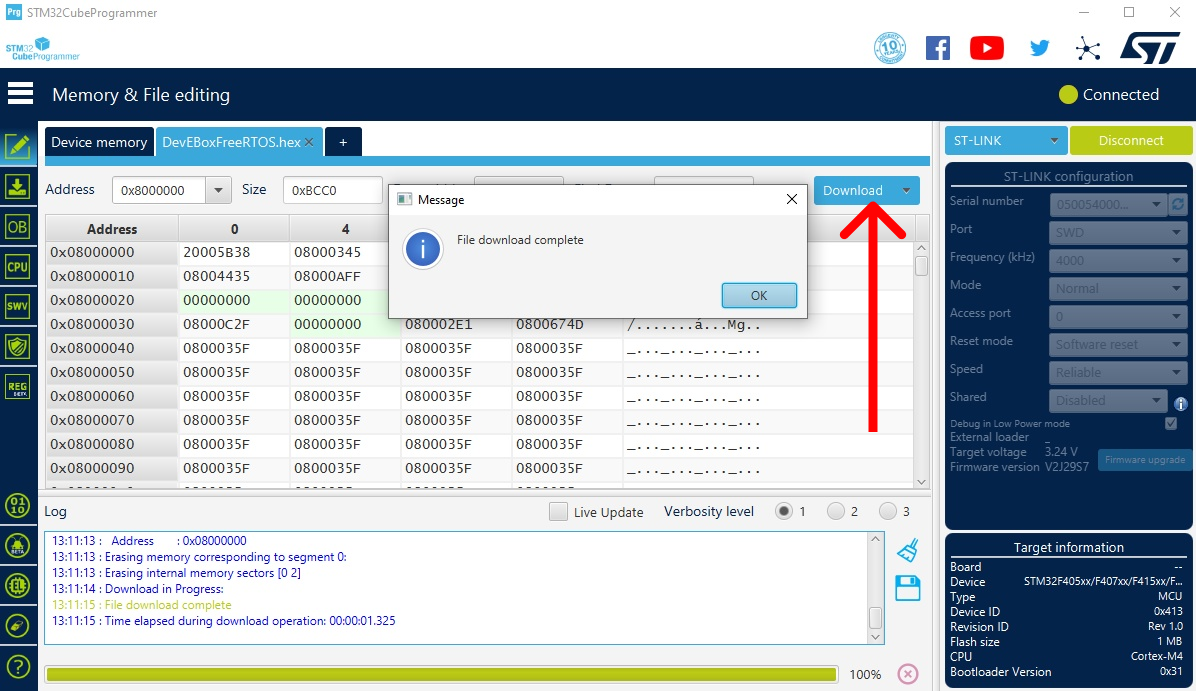Switch to DevEBoxFreeRTOS.hex tab

(x=231, y=142)
